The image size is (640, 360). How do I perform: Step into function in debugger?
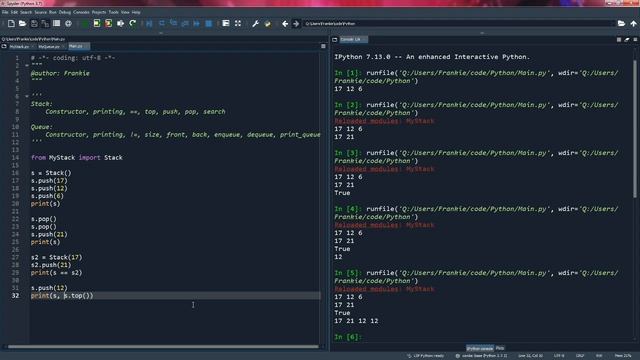click(173, 24)
